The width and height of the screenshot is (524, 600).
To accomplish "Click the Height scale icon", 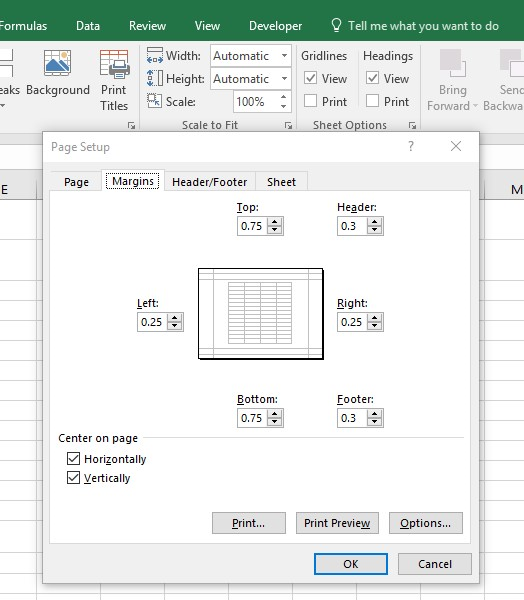I will tap(155, 78).
